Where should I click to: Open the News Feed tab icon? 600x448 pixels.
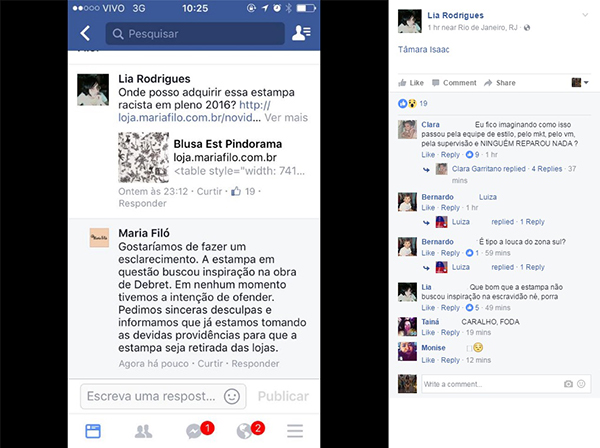(93, 431)
